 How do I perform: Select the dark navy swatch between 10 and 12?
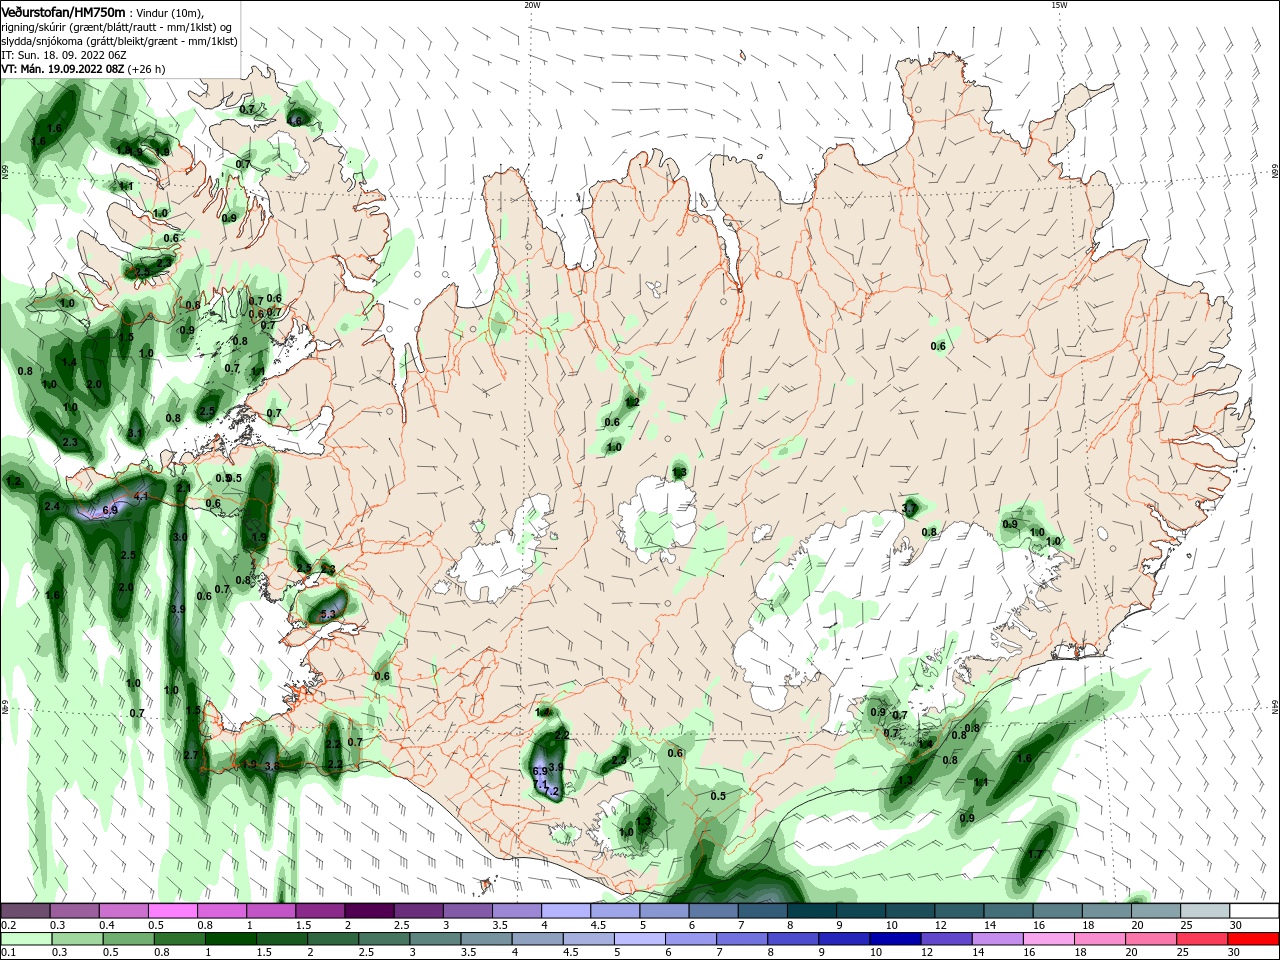click(894, 939)
